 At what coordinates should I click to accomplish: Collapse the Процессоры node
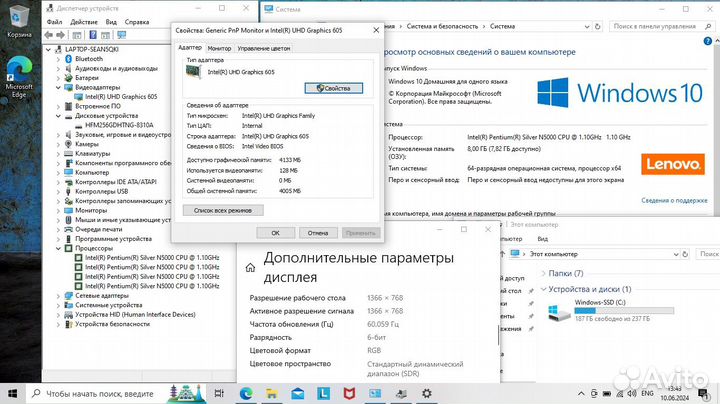coord(58,248)
